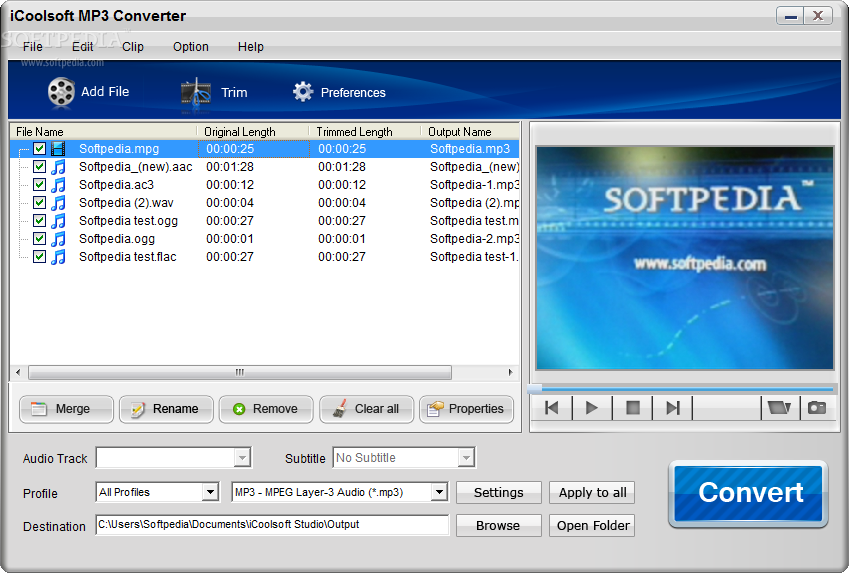Click the music note icon for Softpedia_(new).aac
Image resolution: width=849 pixels, height=573 pixels.
pyautogui.click(x=58, y=167)
